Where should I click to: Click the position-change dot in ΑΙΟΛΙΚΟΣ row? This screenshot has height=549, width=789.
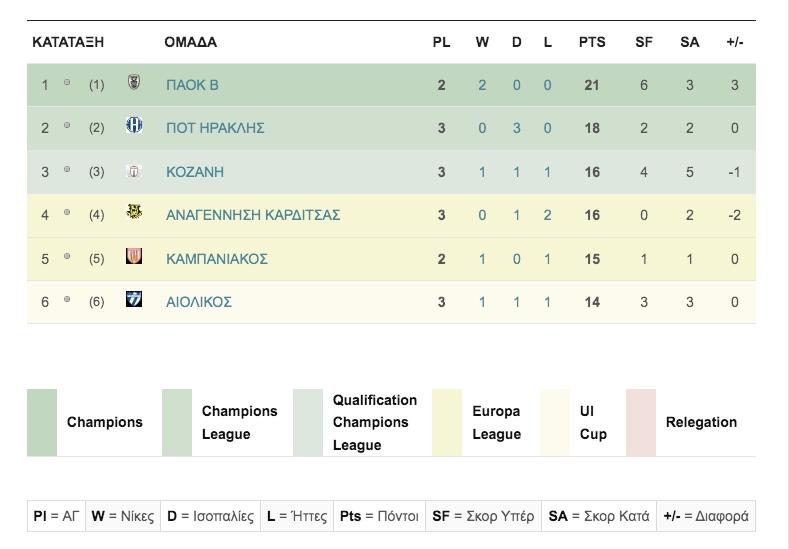pyautogui.click(x=67, y=299)
